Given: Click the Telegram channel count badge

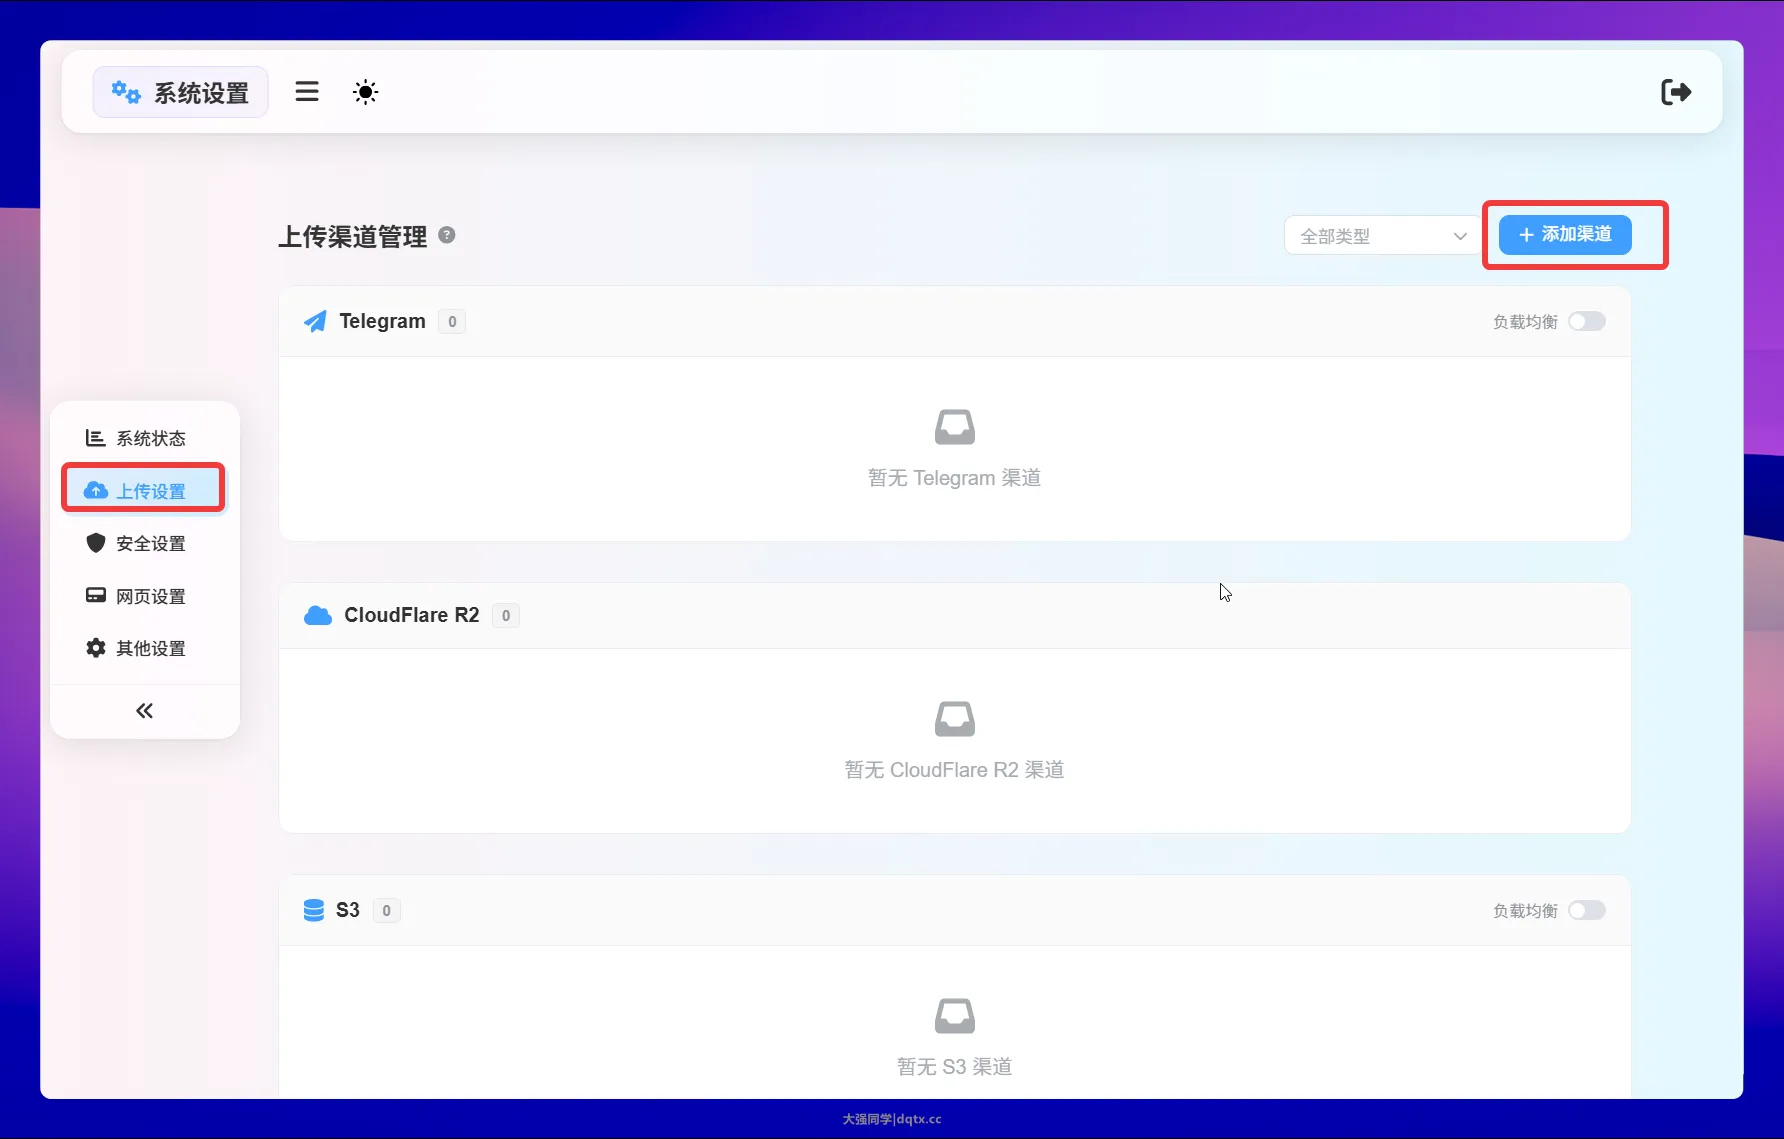Looking at the screenshot, I should pyautogui.click(x=452, y=322).
